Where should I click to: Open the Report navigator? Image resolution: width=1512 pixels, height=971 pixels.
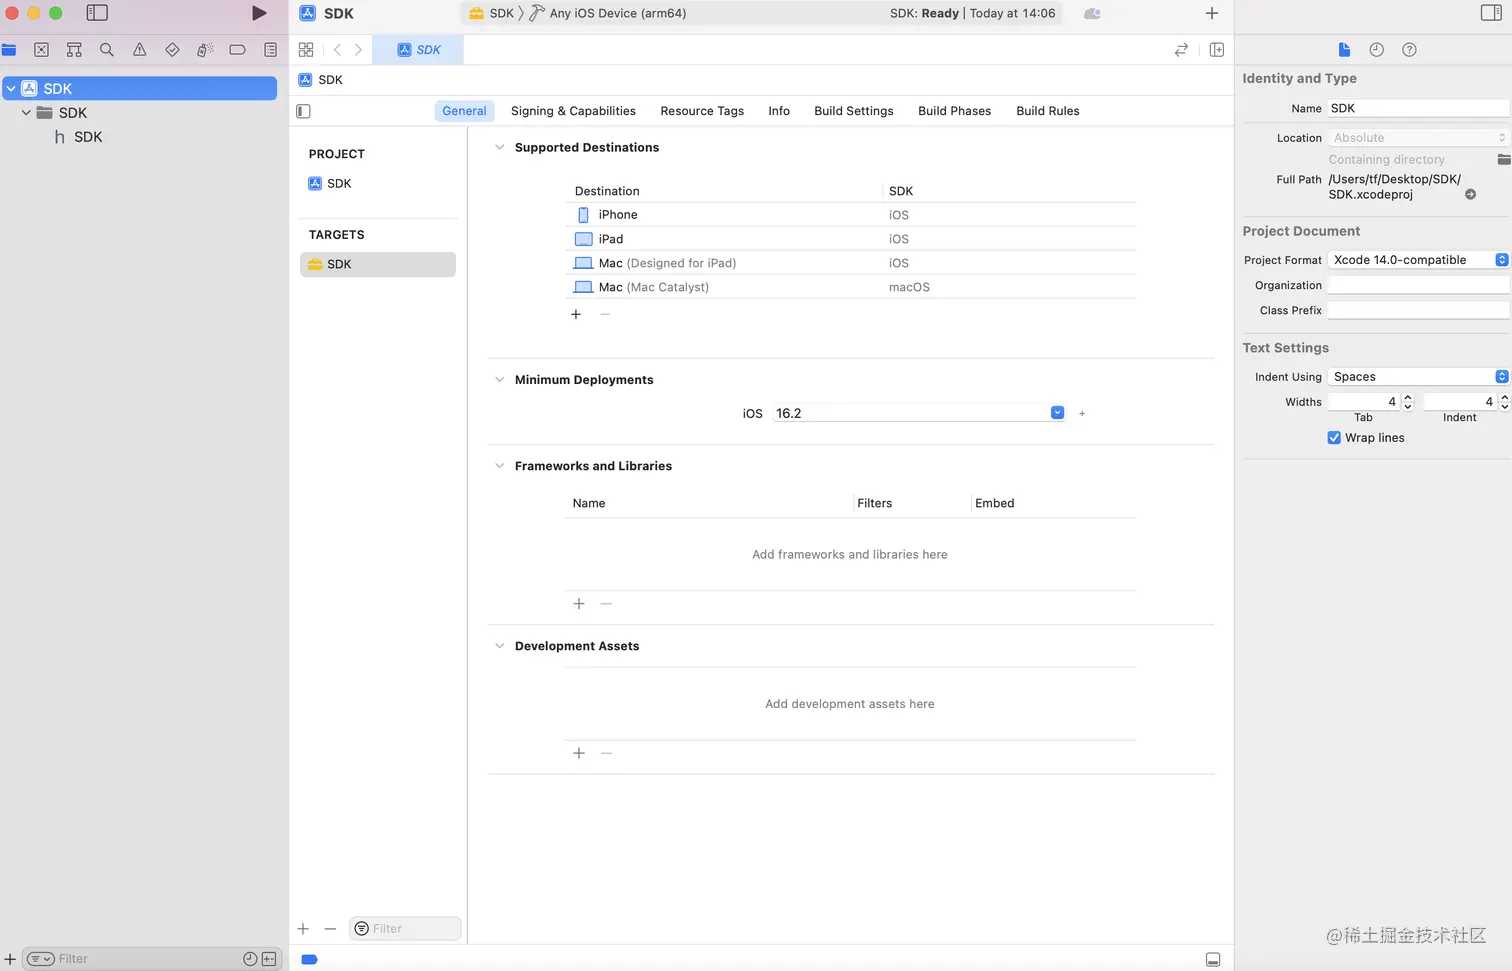pos(270,49)
